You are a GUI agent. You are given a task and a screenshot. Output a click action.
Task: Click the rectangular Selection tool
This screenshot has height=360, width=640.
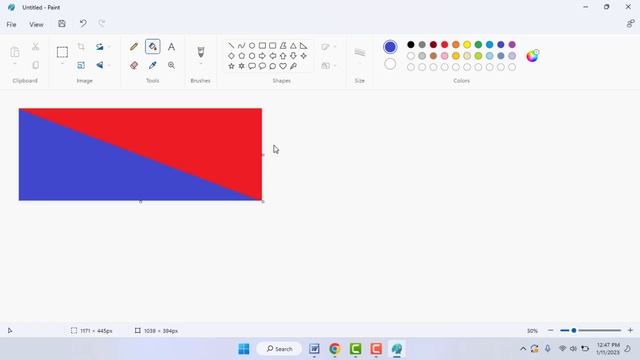[62, 52]
